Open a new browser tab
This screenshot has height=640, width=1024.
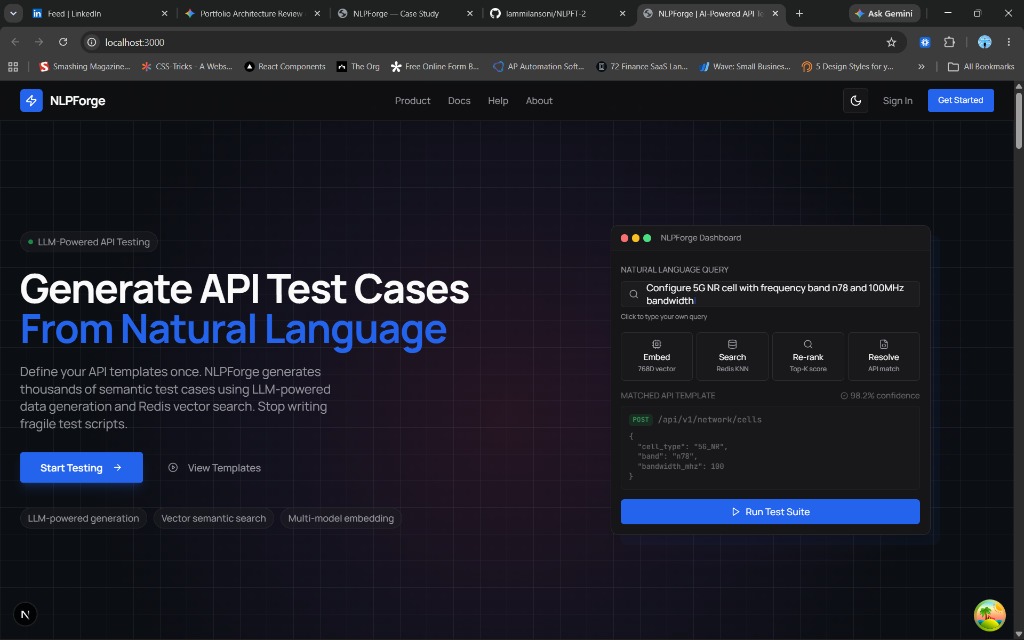click(799, 14)
